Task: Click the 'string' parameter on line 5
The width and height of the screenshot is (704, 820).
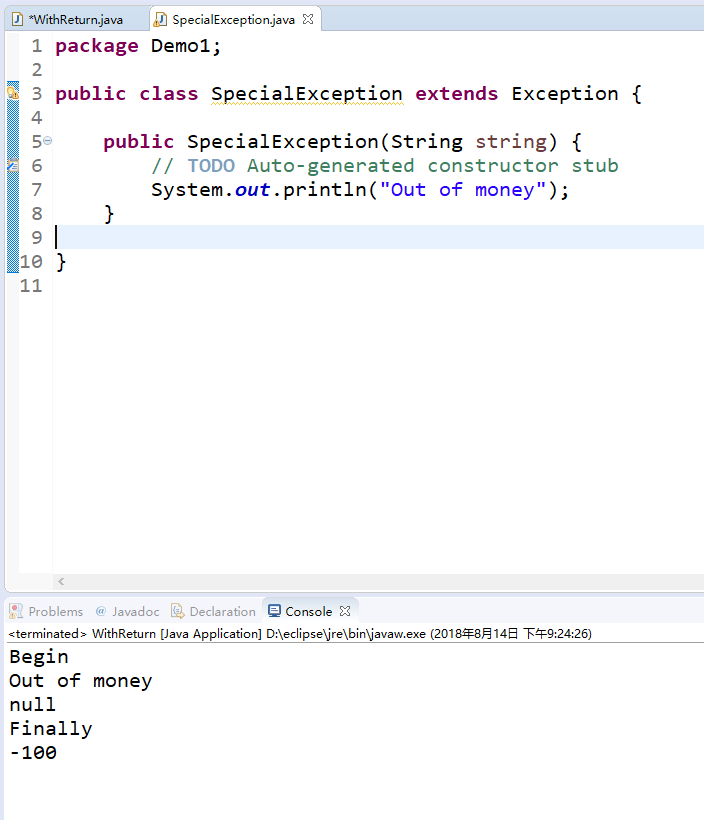Action: pos(511,142)
